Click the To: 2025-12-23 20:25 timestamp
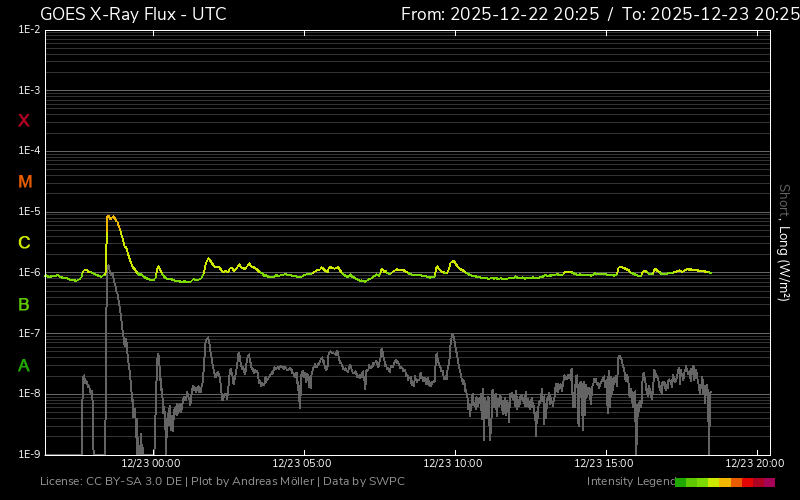Viewport: 800px width, 500px height. (711, 14)
